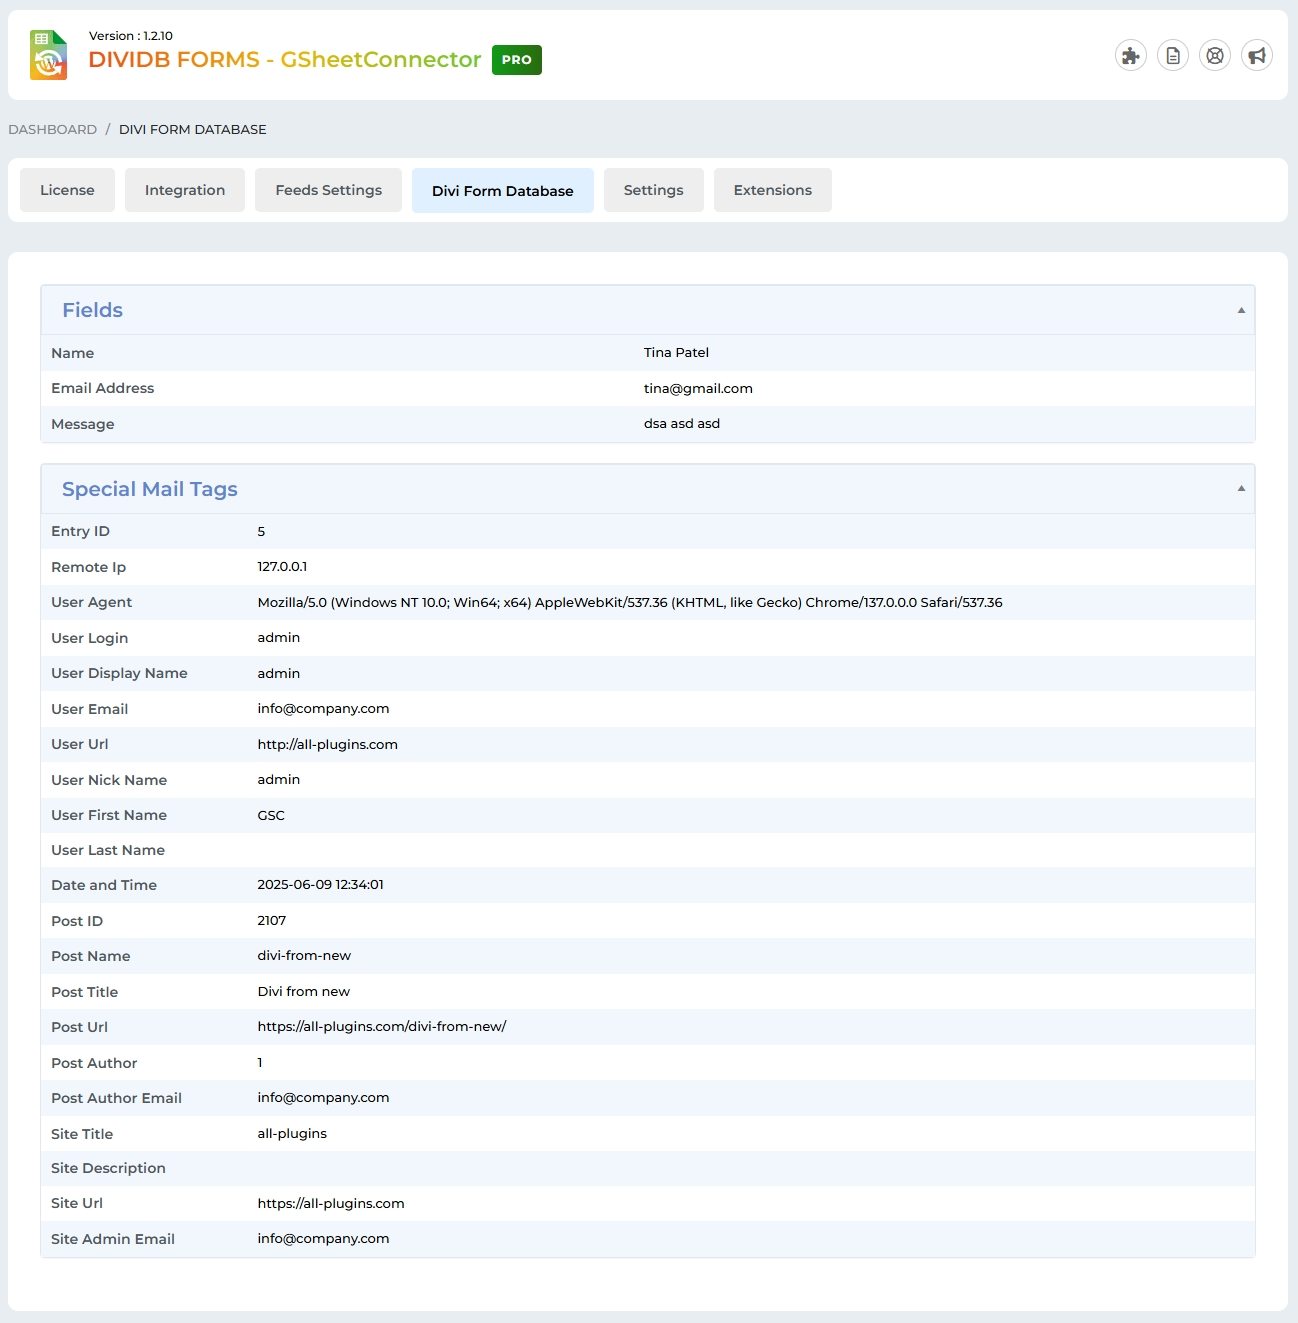This screenshot has width=1298, height=1323.
Task: Click the puzzle piece extensions icon
Action: tap(1130, 56)
